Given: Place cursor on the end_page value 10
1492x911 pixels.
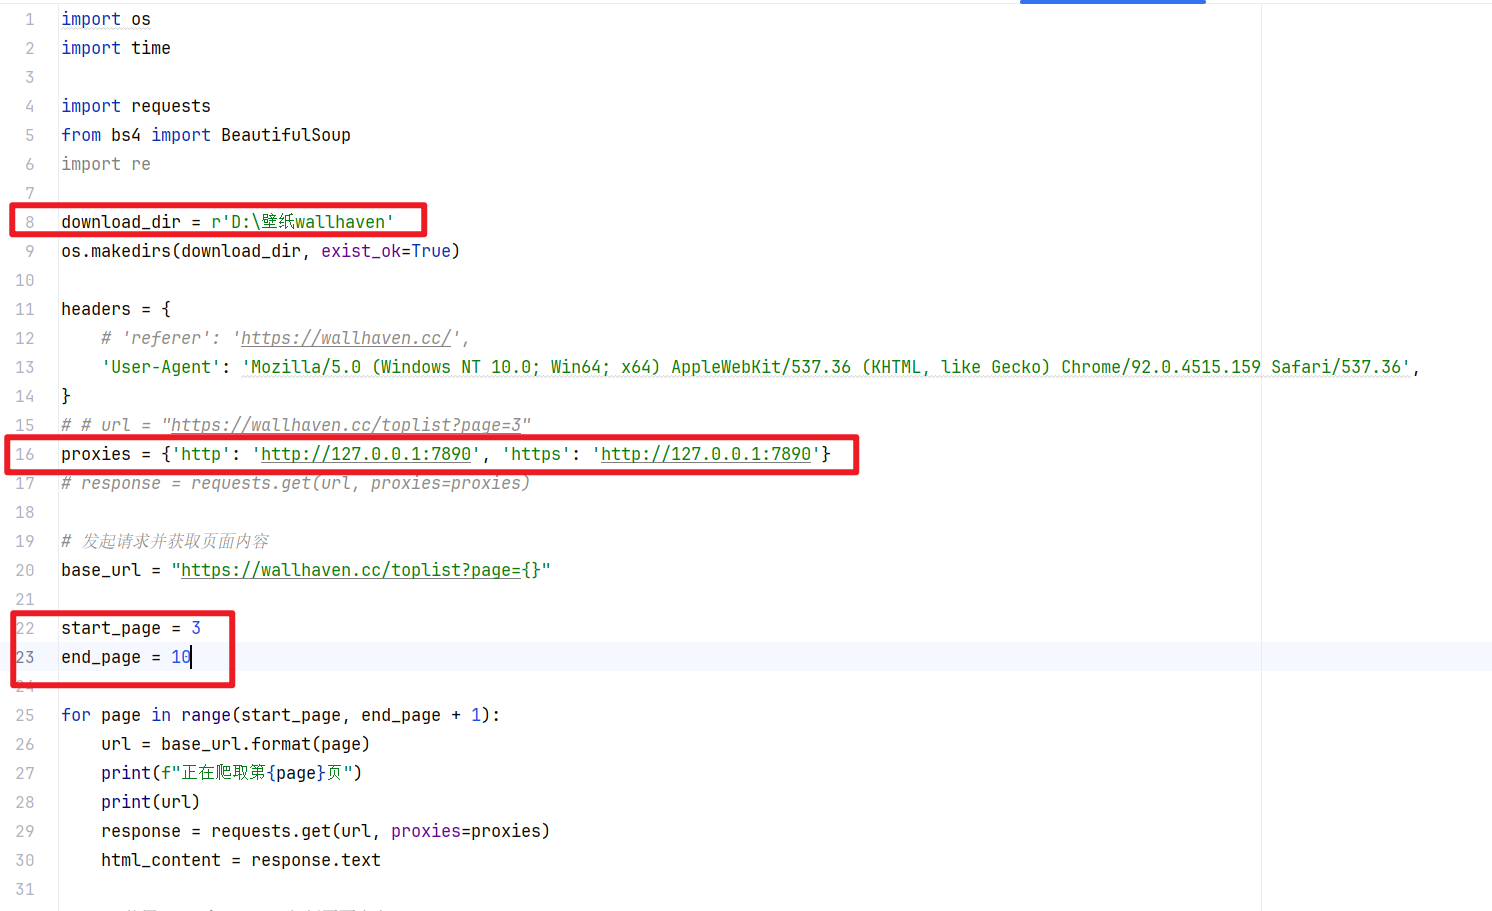Looking at the screenshot, I should (x=180, y=657).
